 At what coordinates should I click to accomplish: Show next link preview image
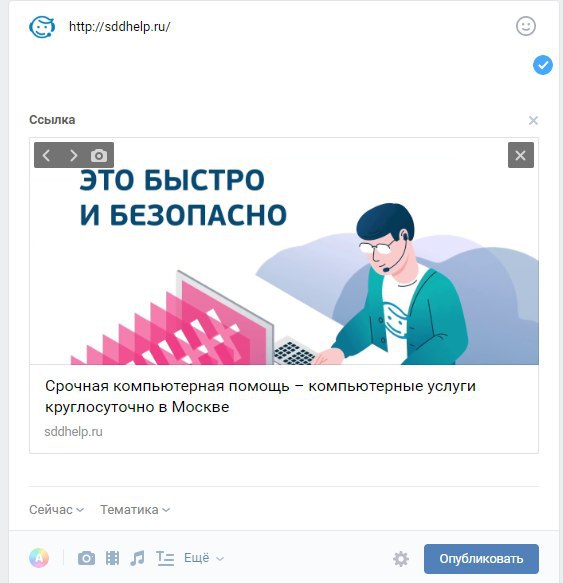pos(74,155)
